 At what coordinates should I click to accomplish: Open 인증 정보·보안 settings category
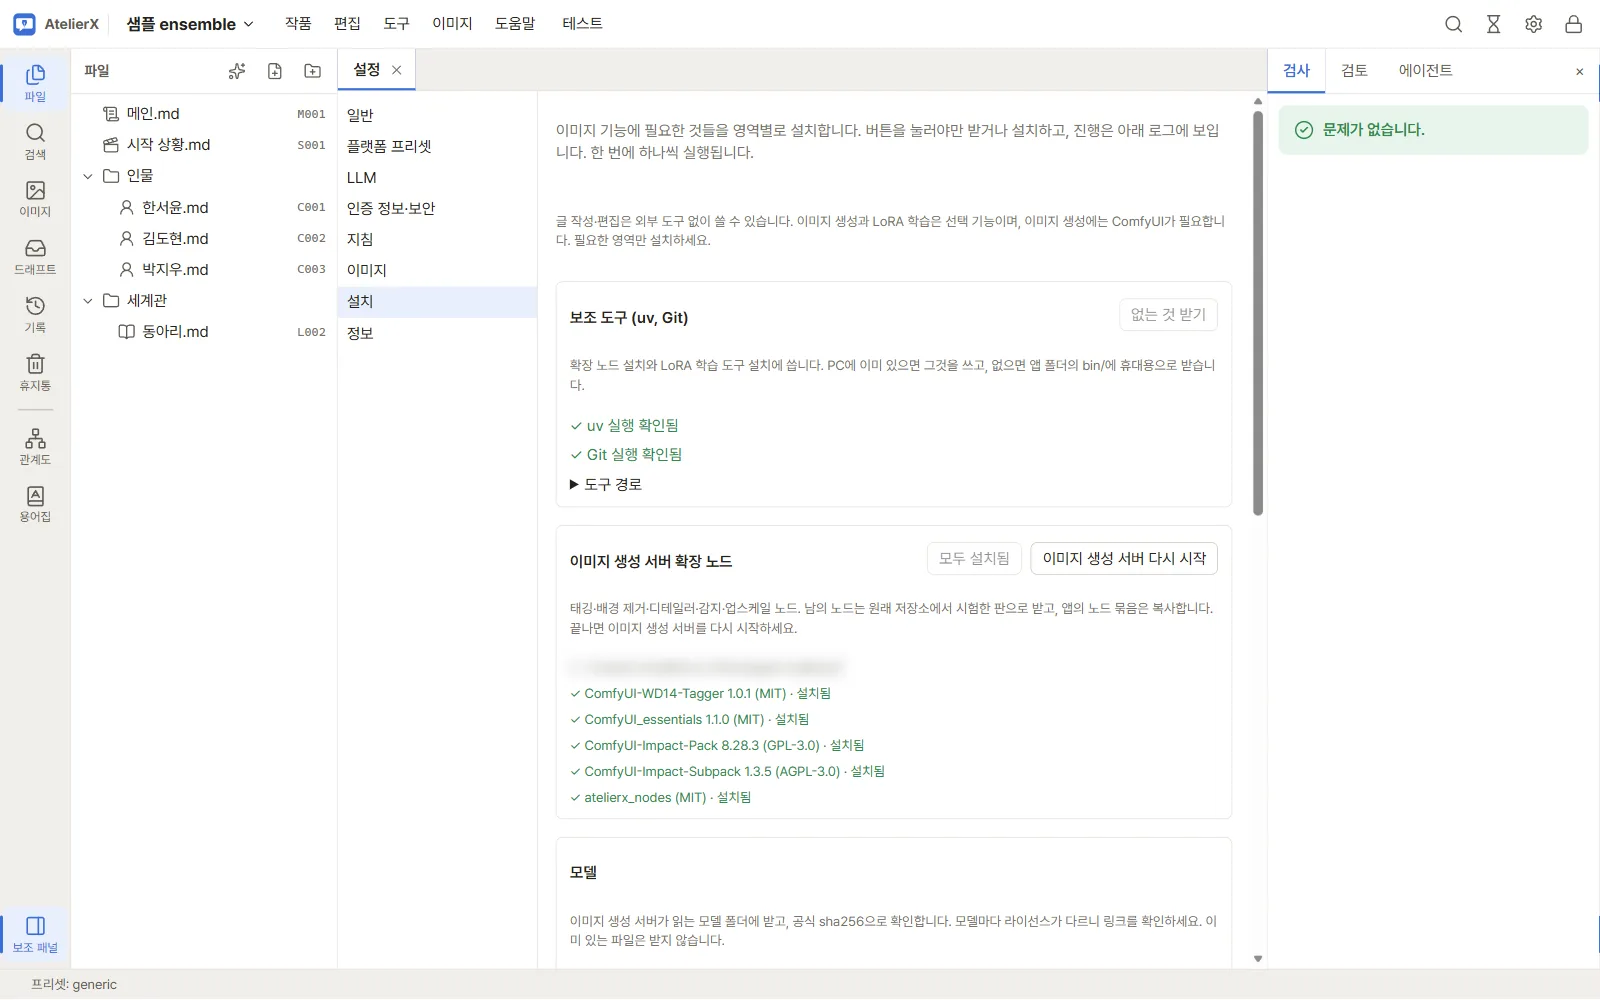pyautogui.click(x=437, y=208)
